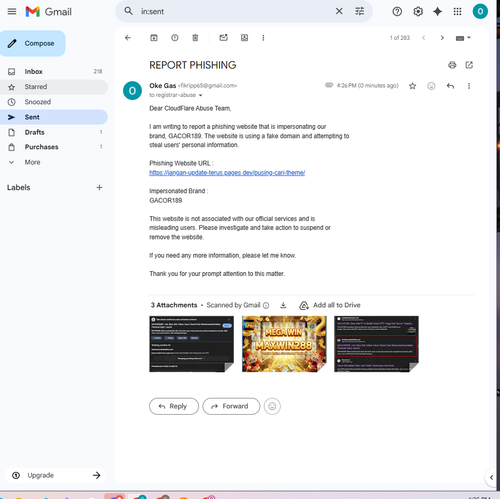Open the Google apps grid

coord(457,12)
